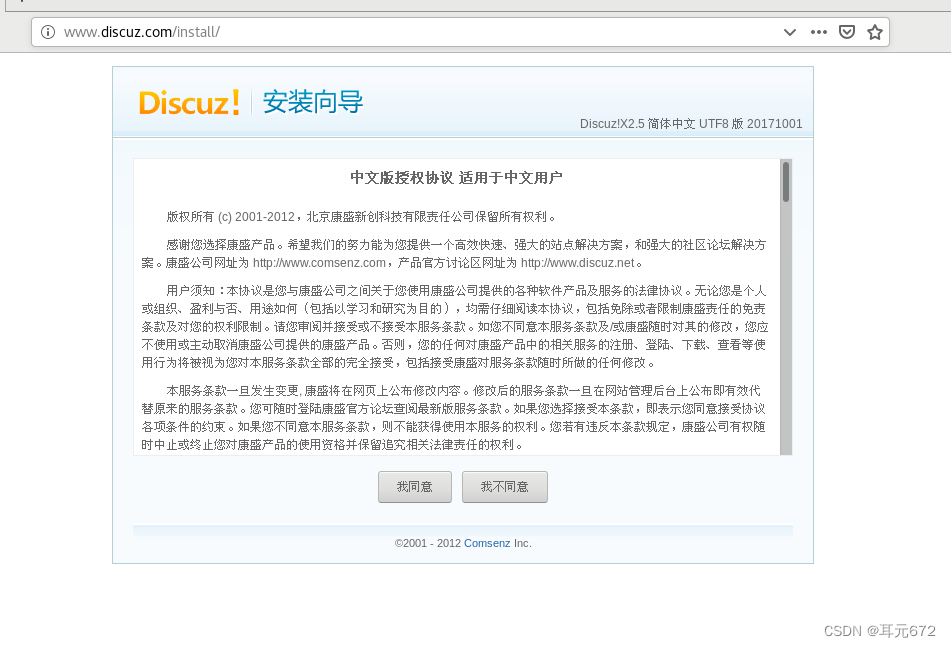The image size is (951, 647).
Task: Click the 我同意 button
Action: pyautogui.click(x=415, y=487)
